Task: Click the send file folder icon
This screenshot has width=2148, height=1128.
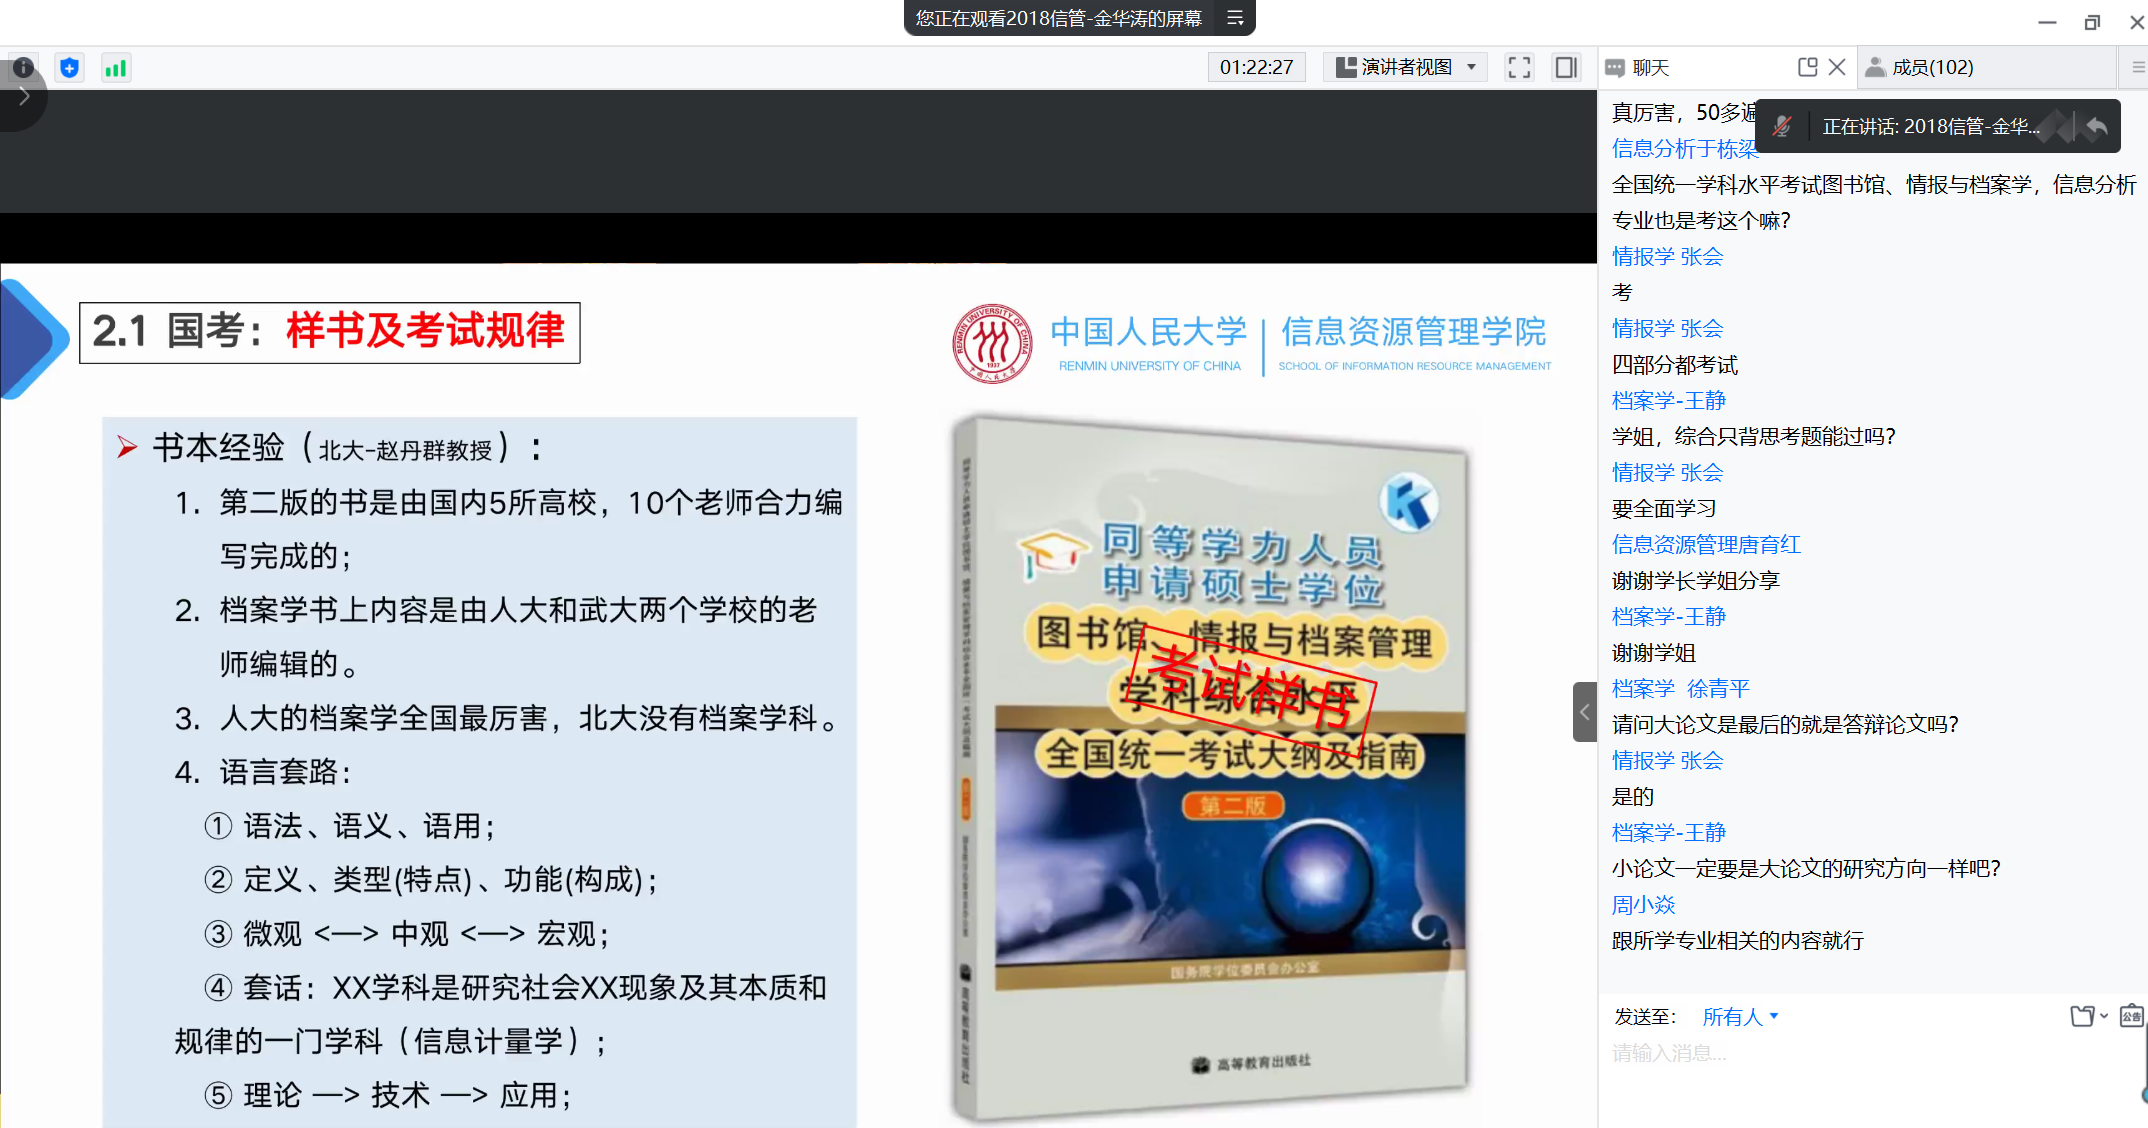Action: [x=2082, y=1016]
